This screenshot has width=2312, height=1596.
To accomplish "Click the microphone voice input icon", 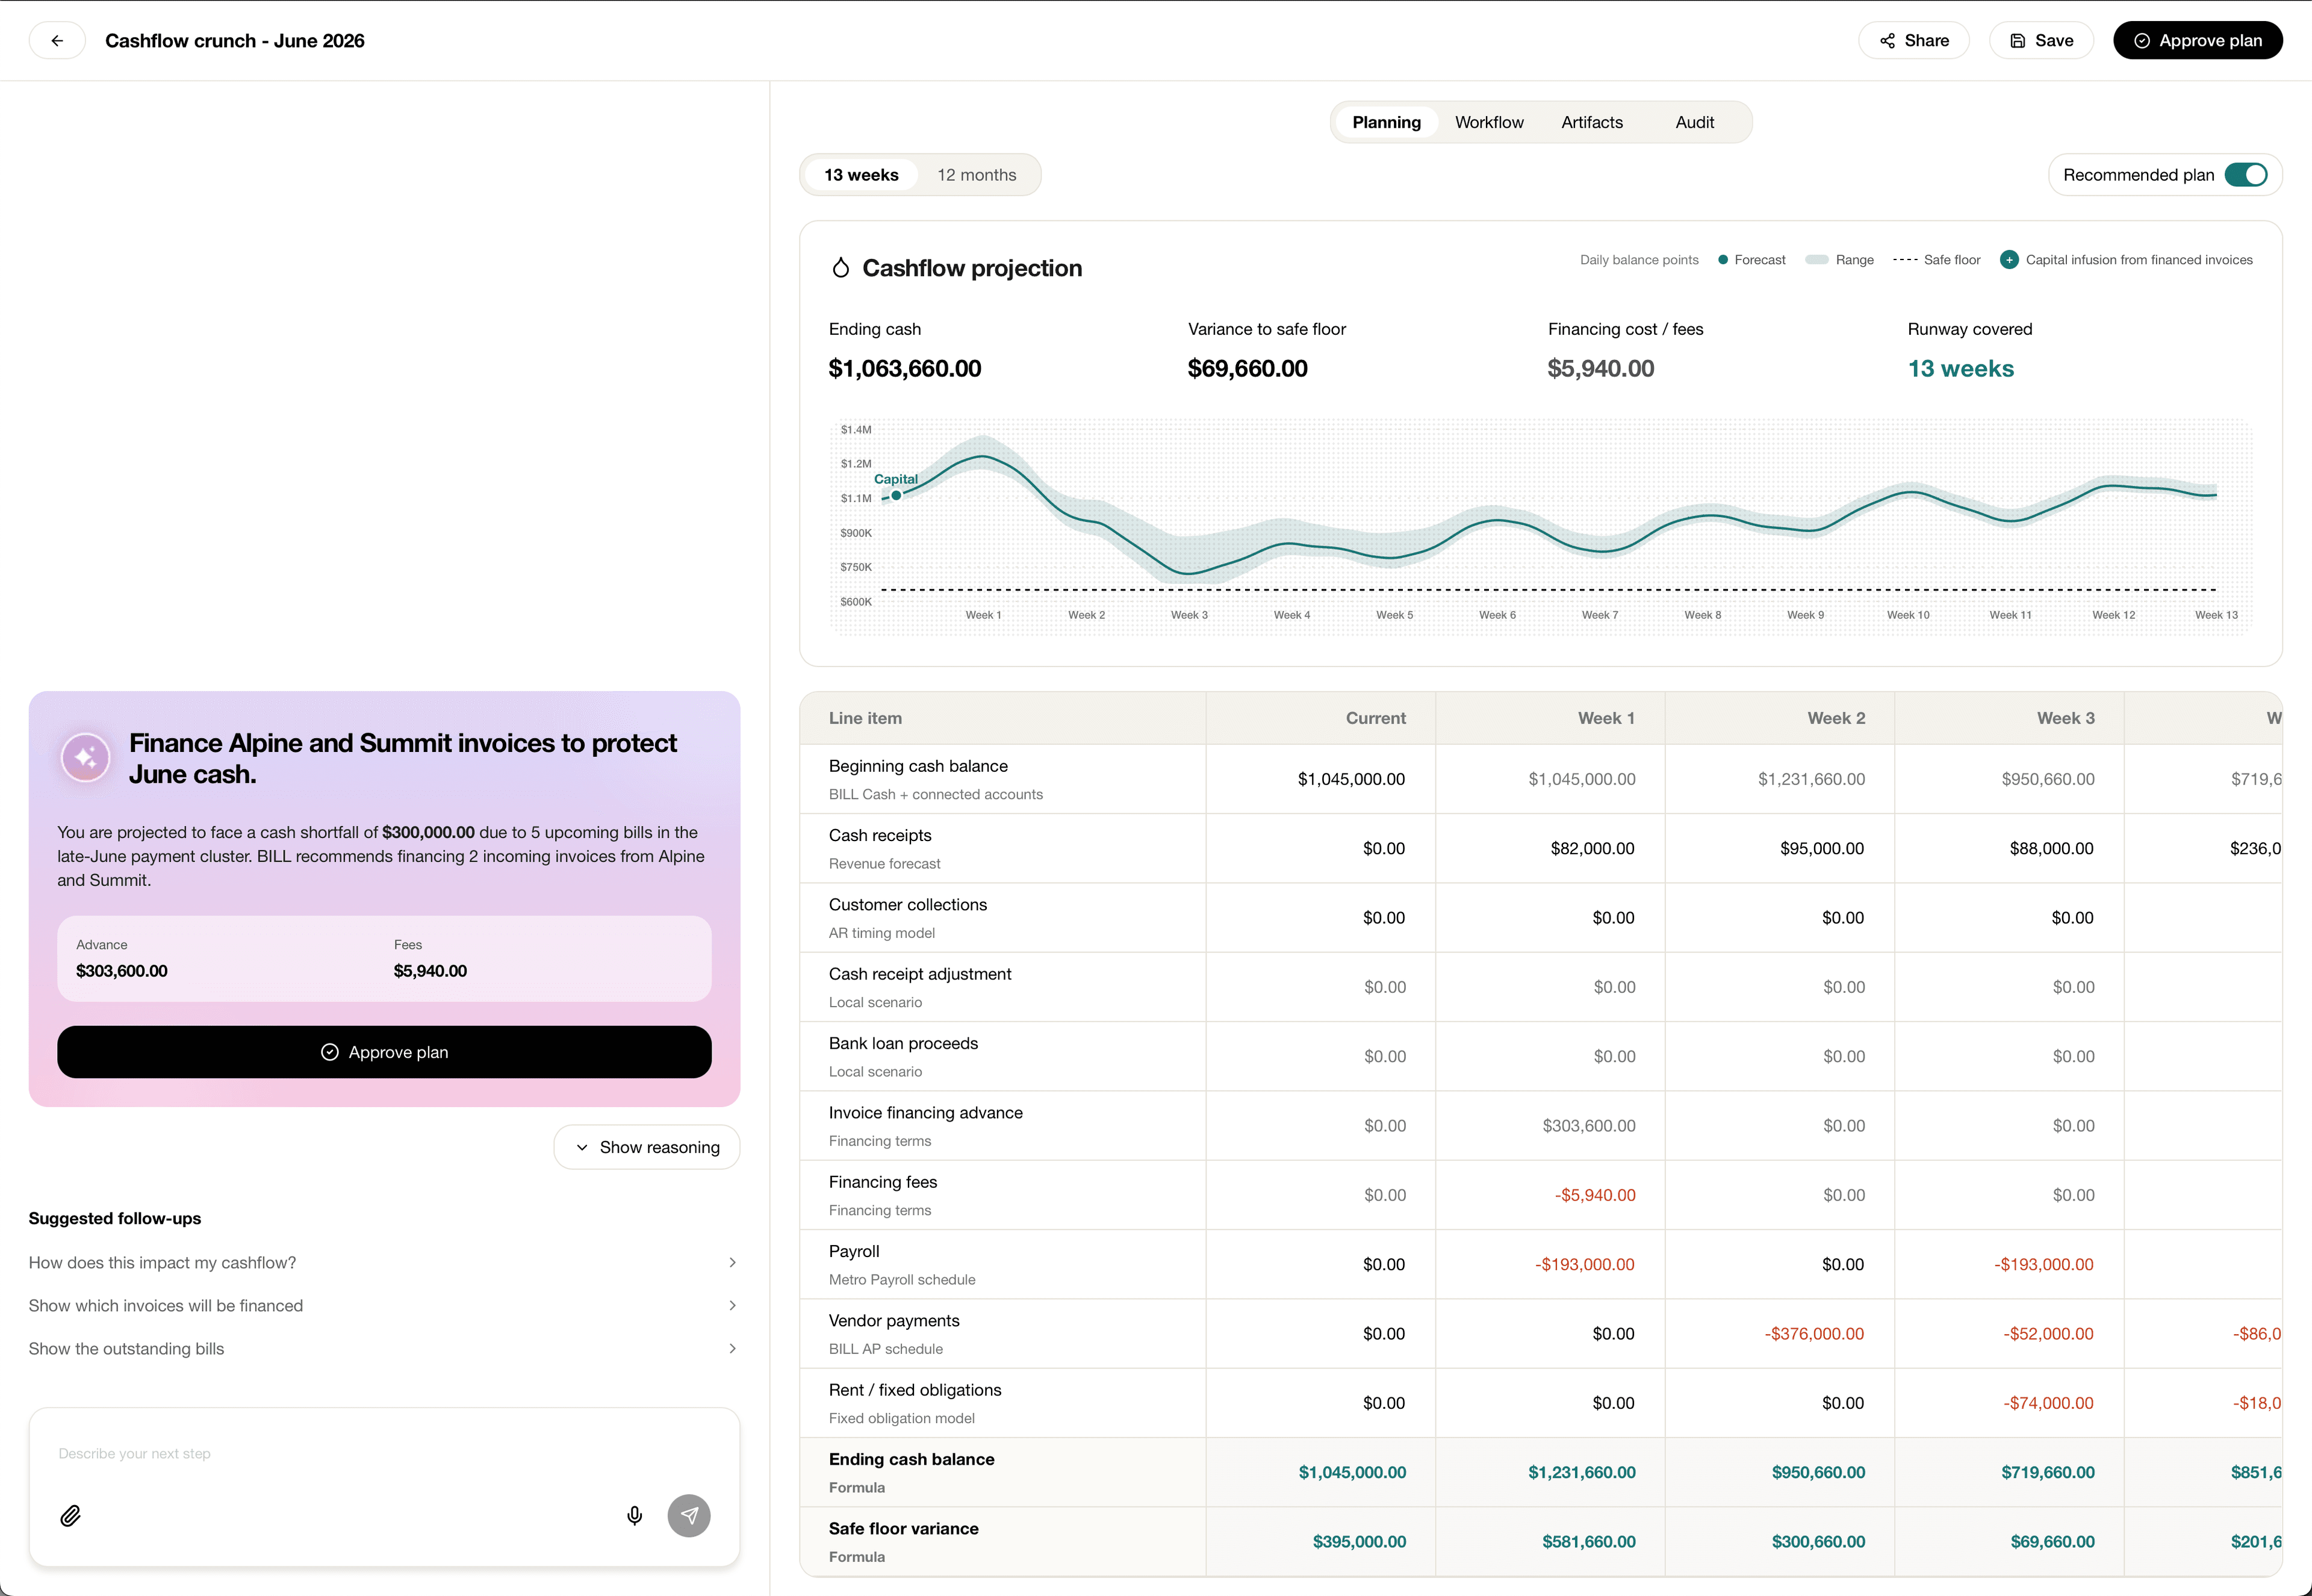I will pos(634,1516).
